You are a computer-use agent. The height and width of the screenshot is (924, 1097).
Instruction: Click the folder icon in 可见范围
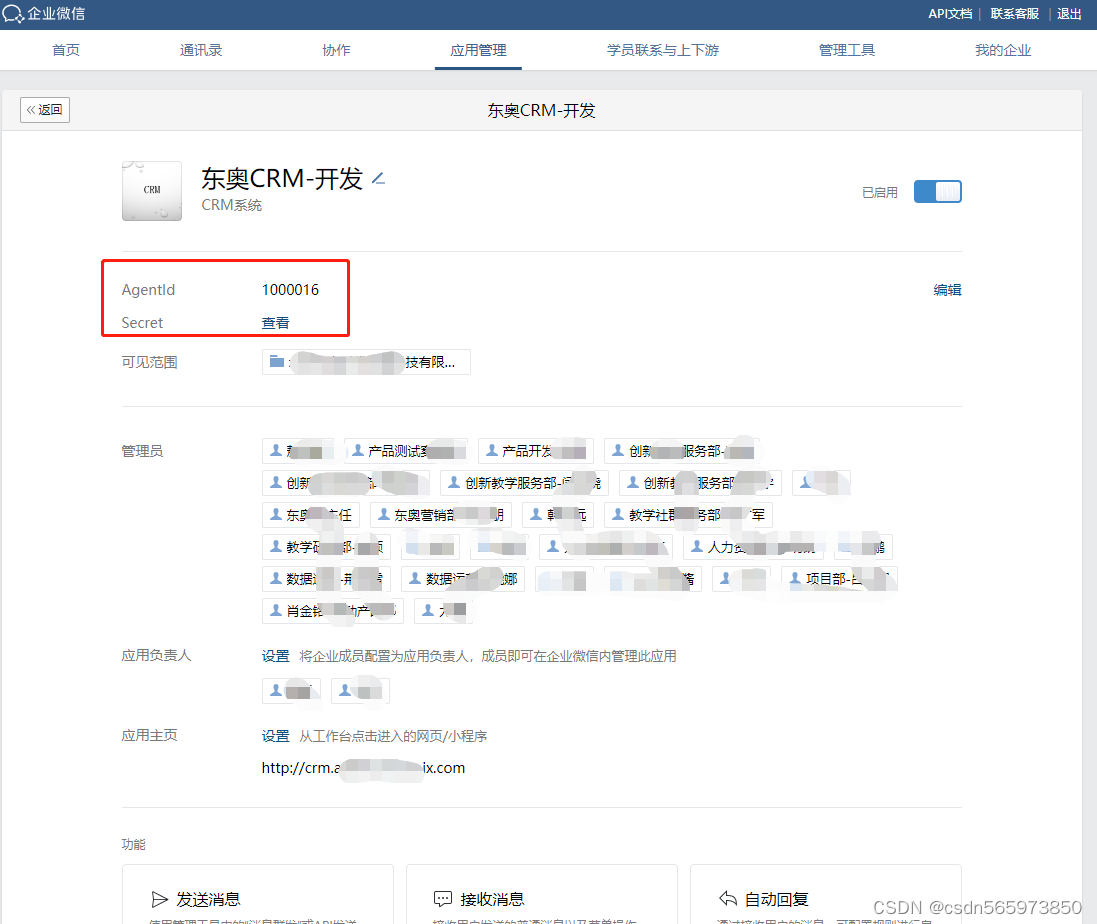[x=277, y=362]
